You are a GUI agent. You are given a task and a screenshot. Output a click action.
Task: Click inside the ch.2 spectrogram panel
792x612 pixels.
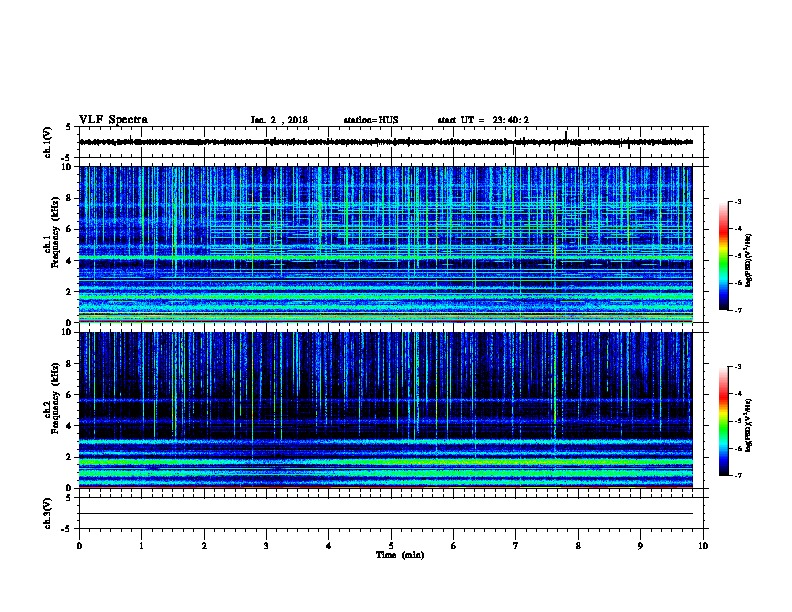point(386,410)
